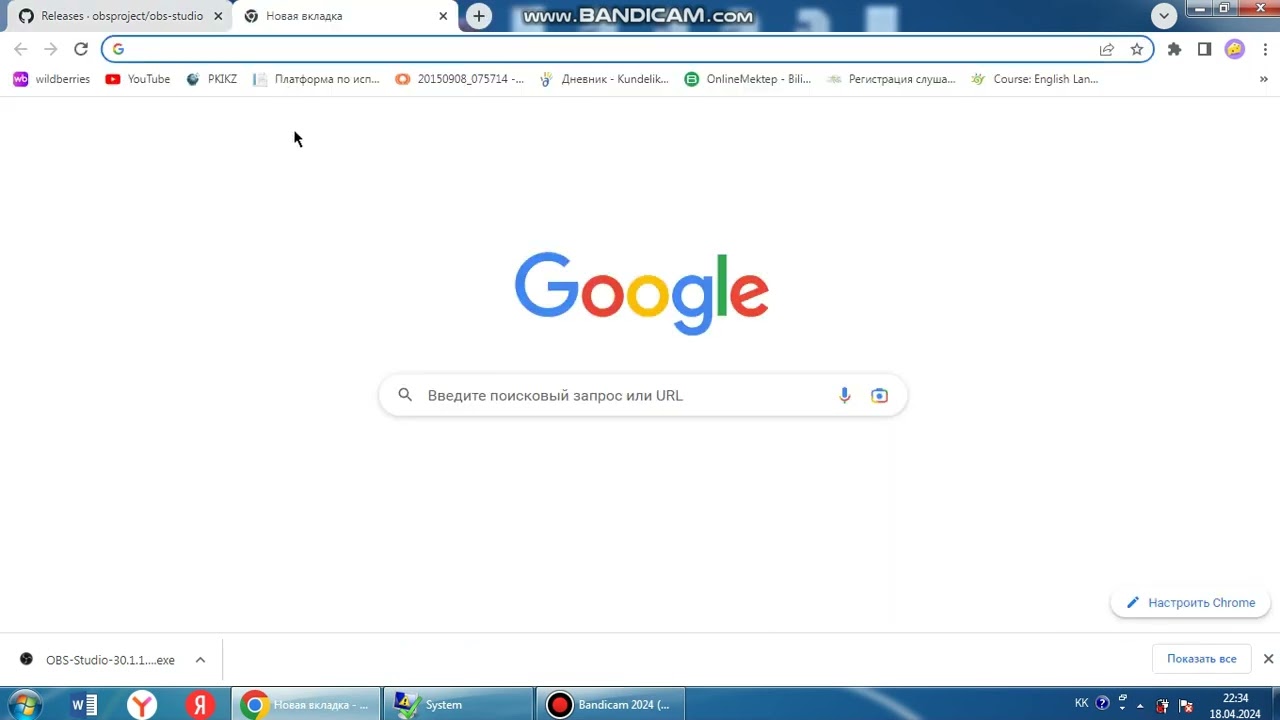Open the tab search dropdown arrow

tap(1163, 16)
